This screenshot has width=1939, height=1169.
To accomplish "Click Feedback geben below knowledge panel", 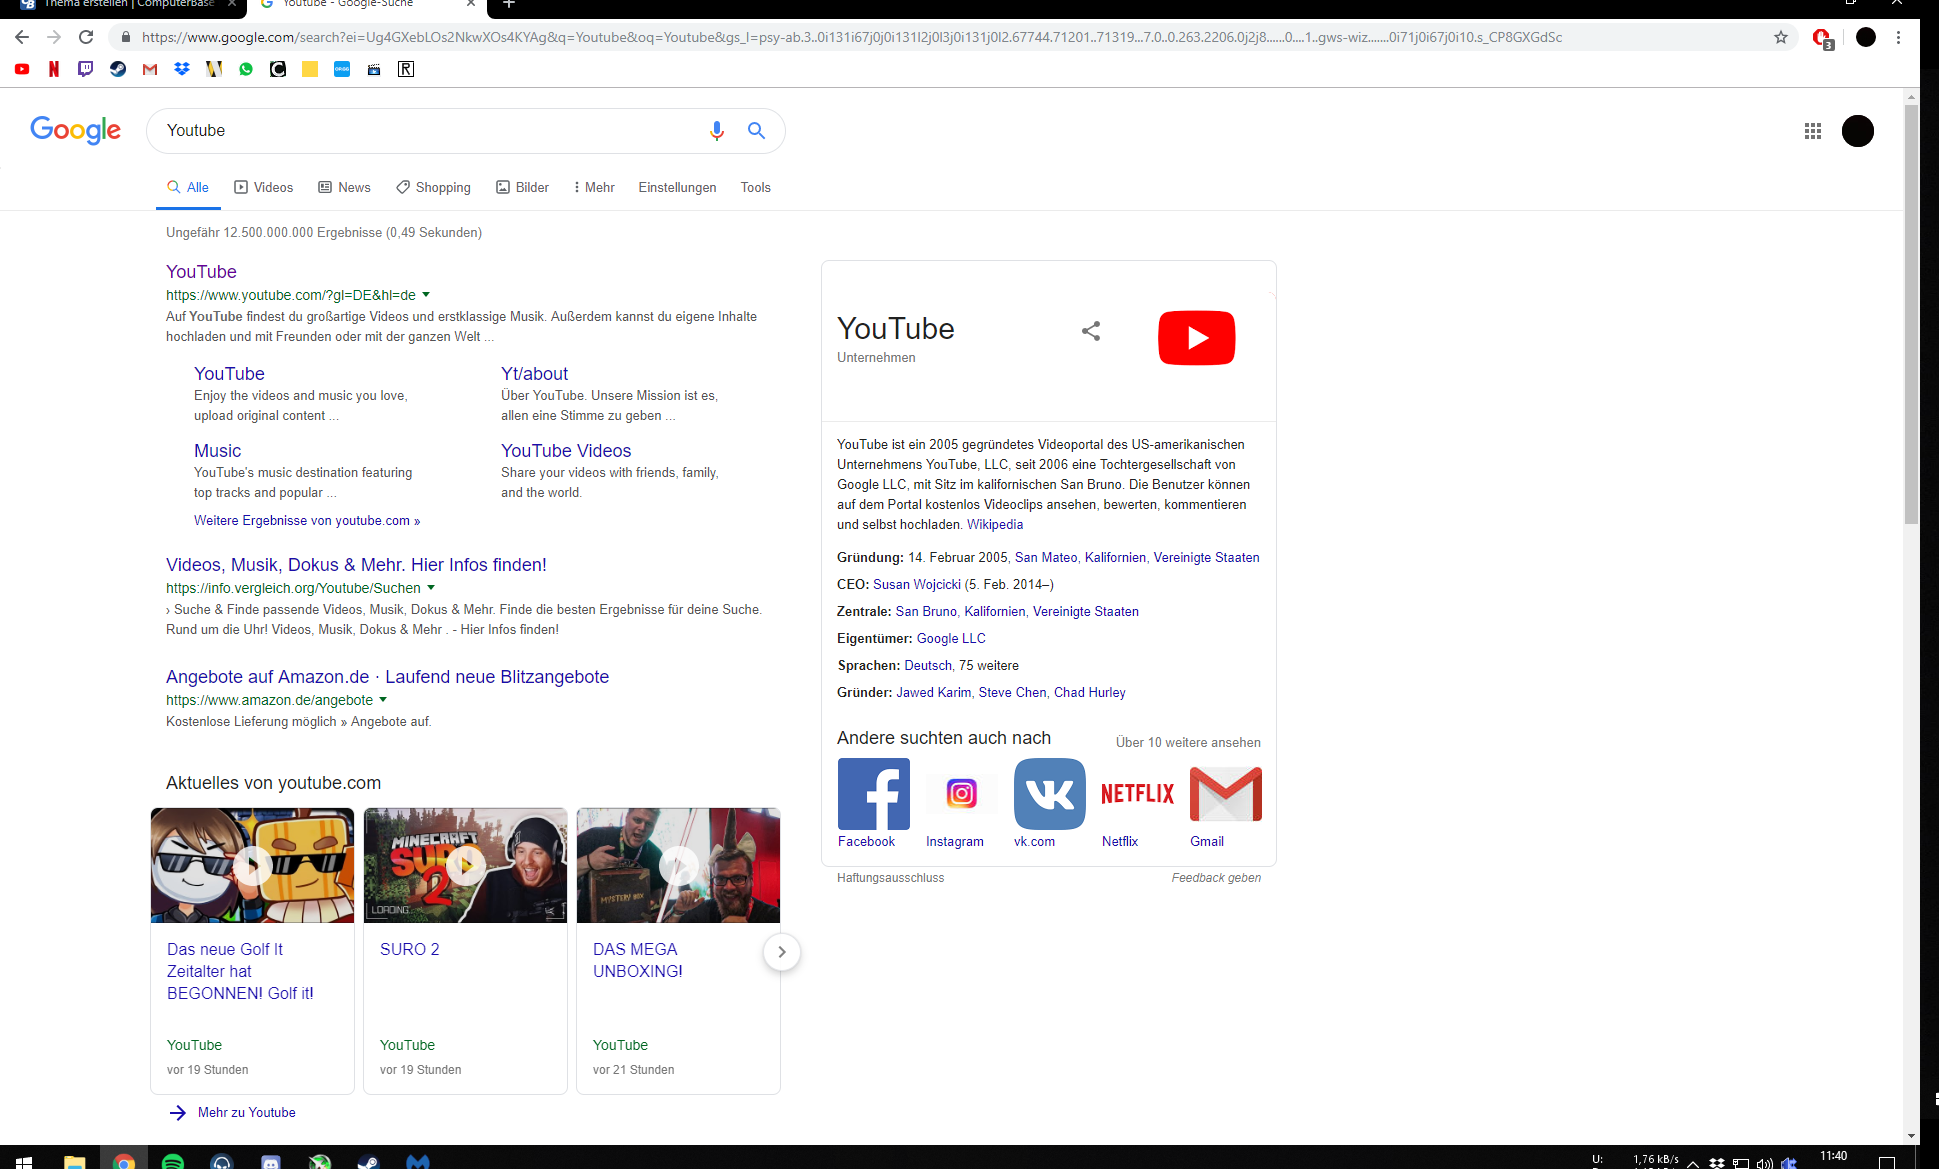I will [x=1216, y=878].
